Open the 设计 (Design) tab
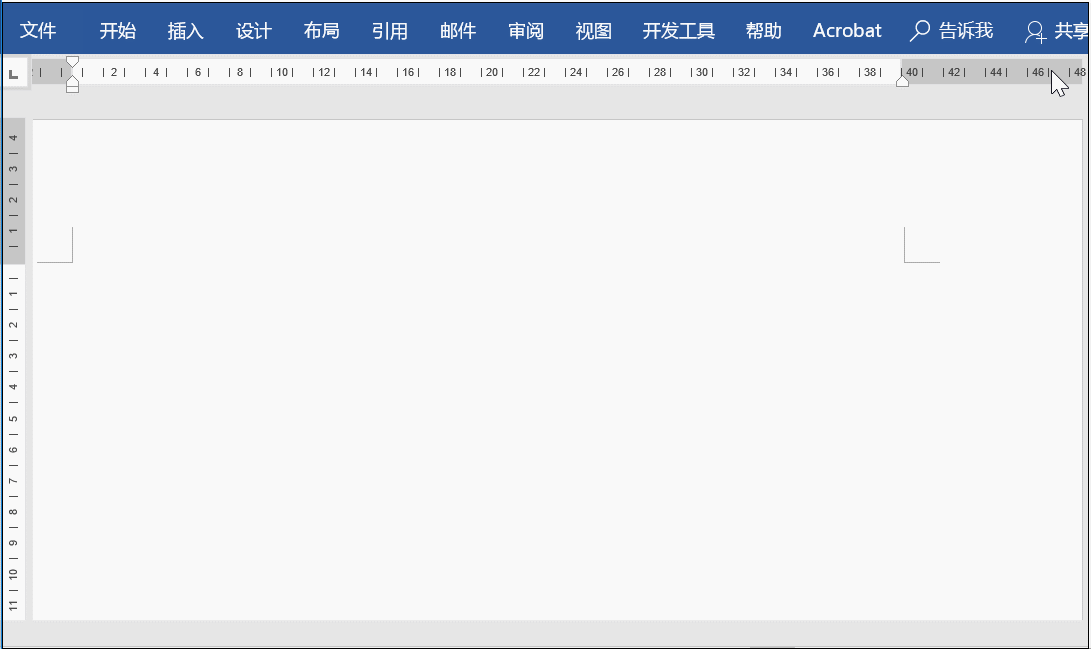Viewport: 1091px width, 649px height. pyautogui.click(x=253, y=30)
